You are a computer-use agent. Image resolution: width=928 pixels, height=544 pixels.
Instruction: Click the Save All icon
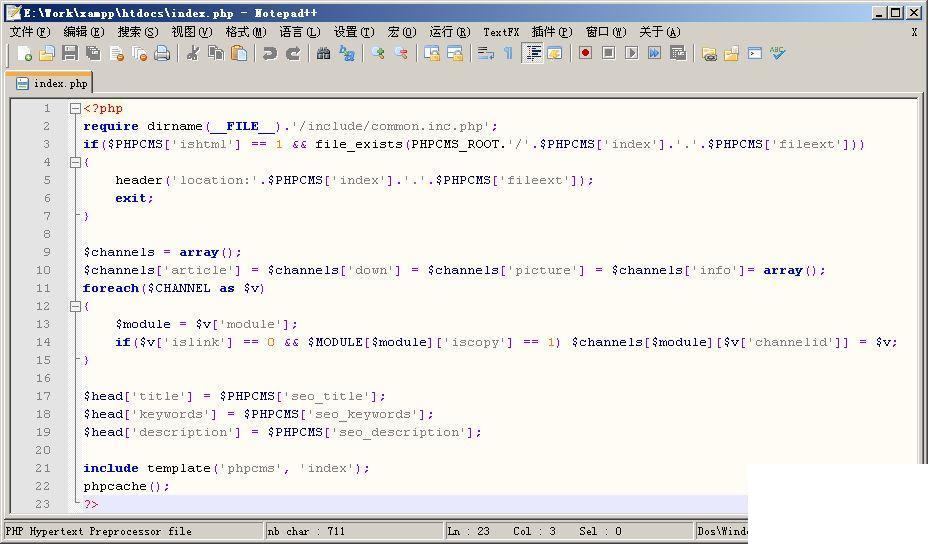point(93,54)
